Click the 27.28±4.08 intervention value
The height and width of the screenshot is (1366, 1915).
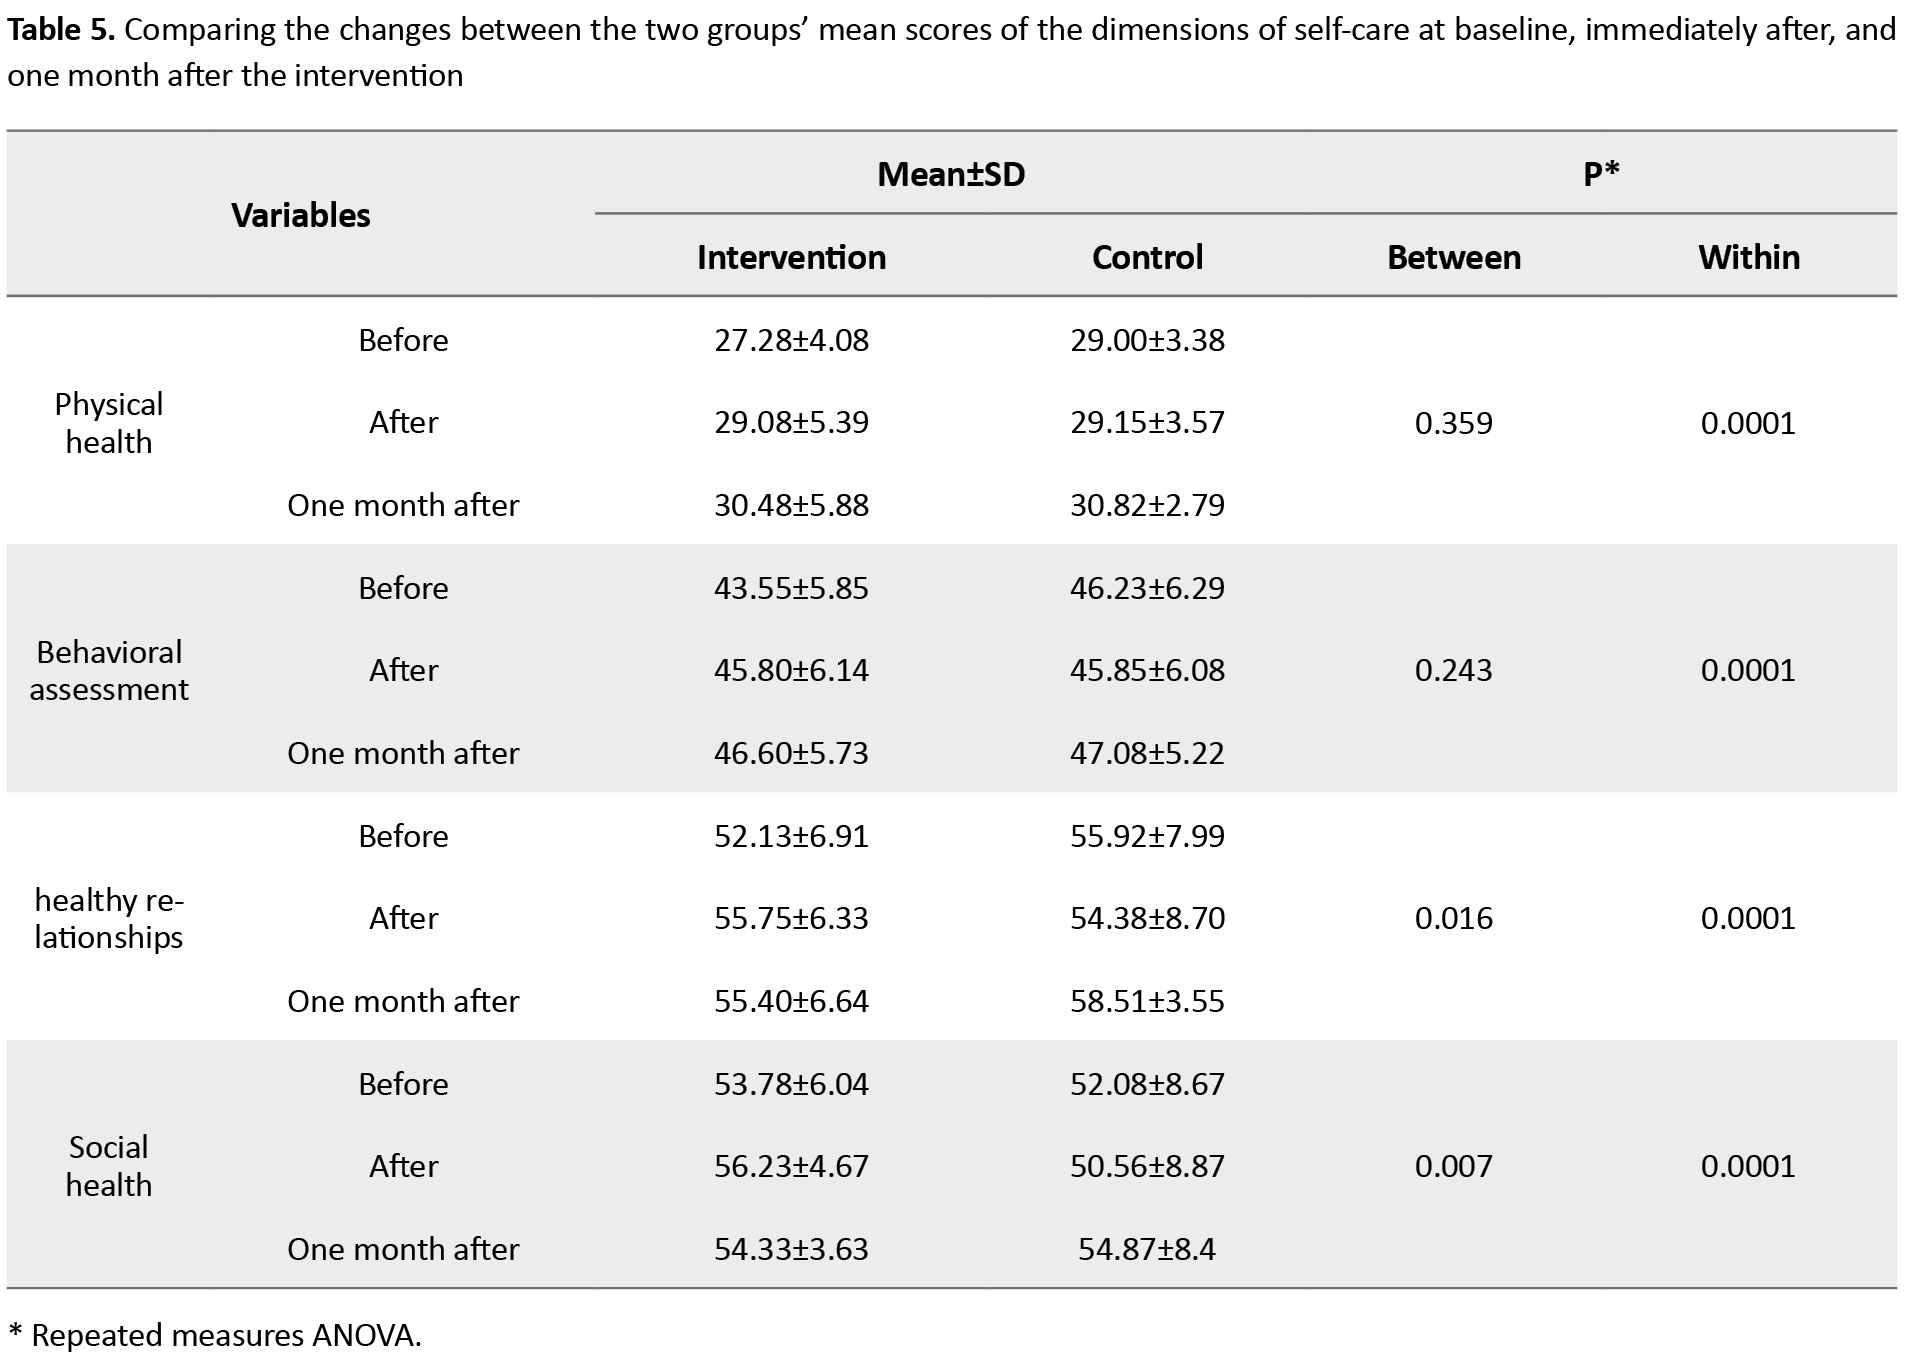[791, 340]
